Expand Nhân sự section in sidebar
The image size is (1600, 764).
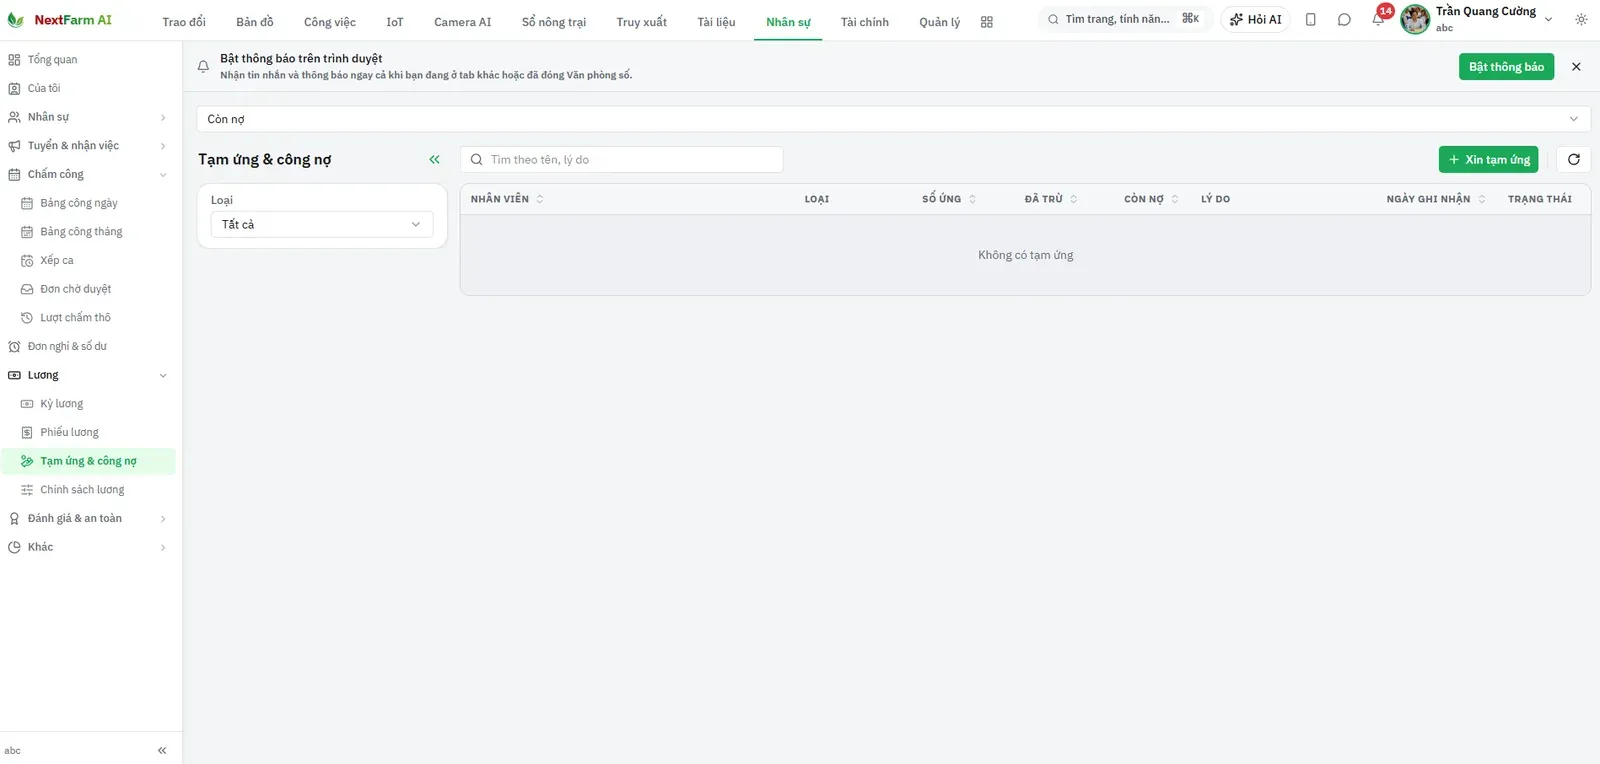click(x=88, y=117)
